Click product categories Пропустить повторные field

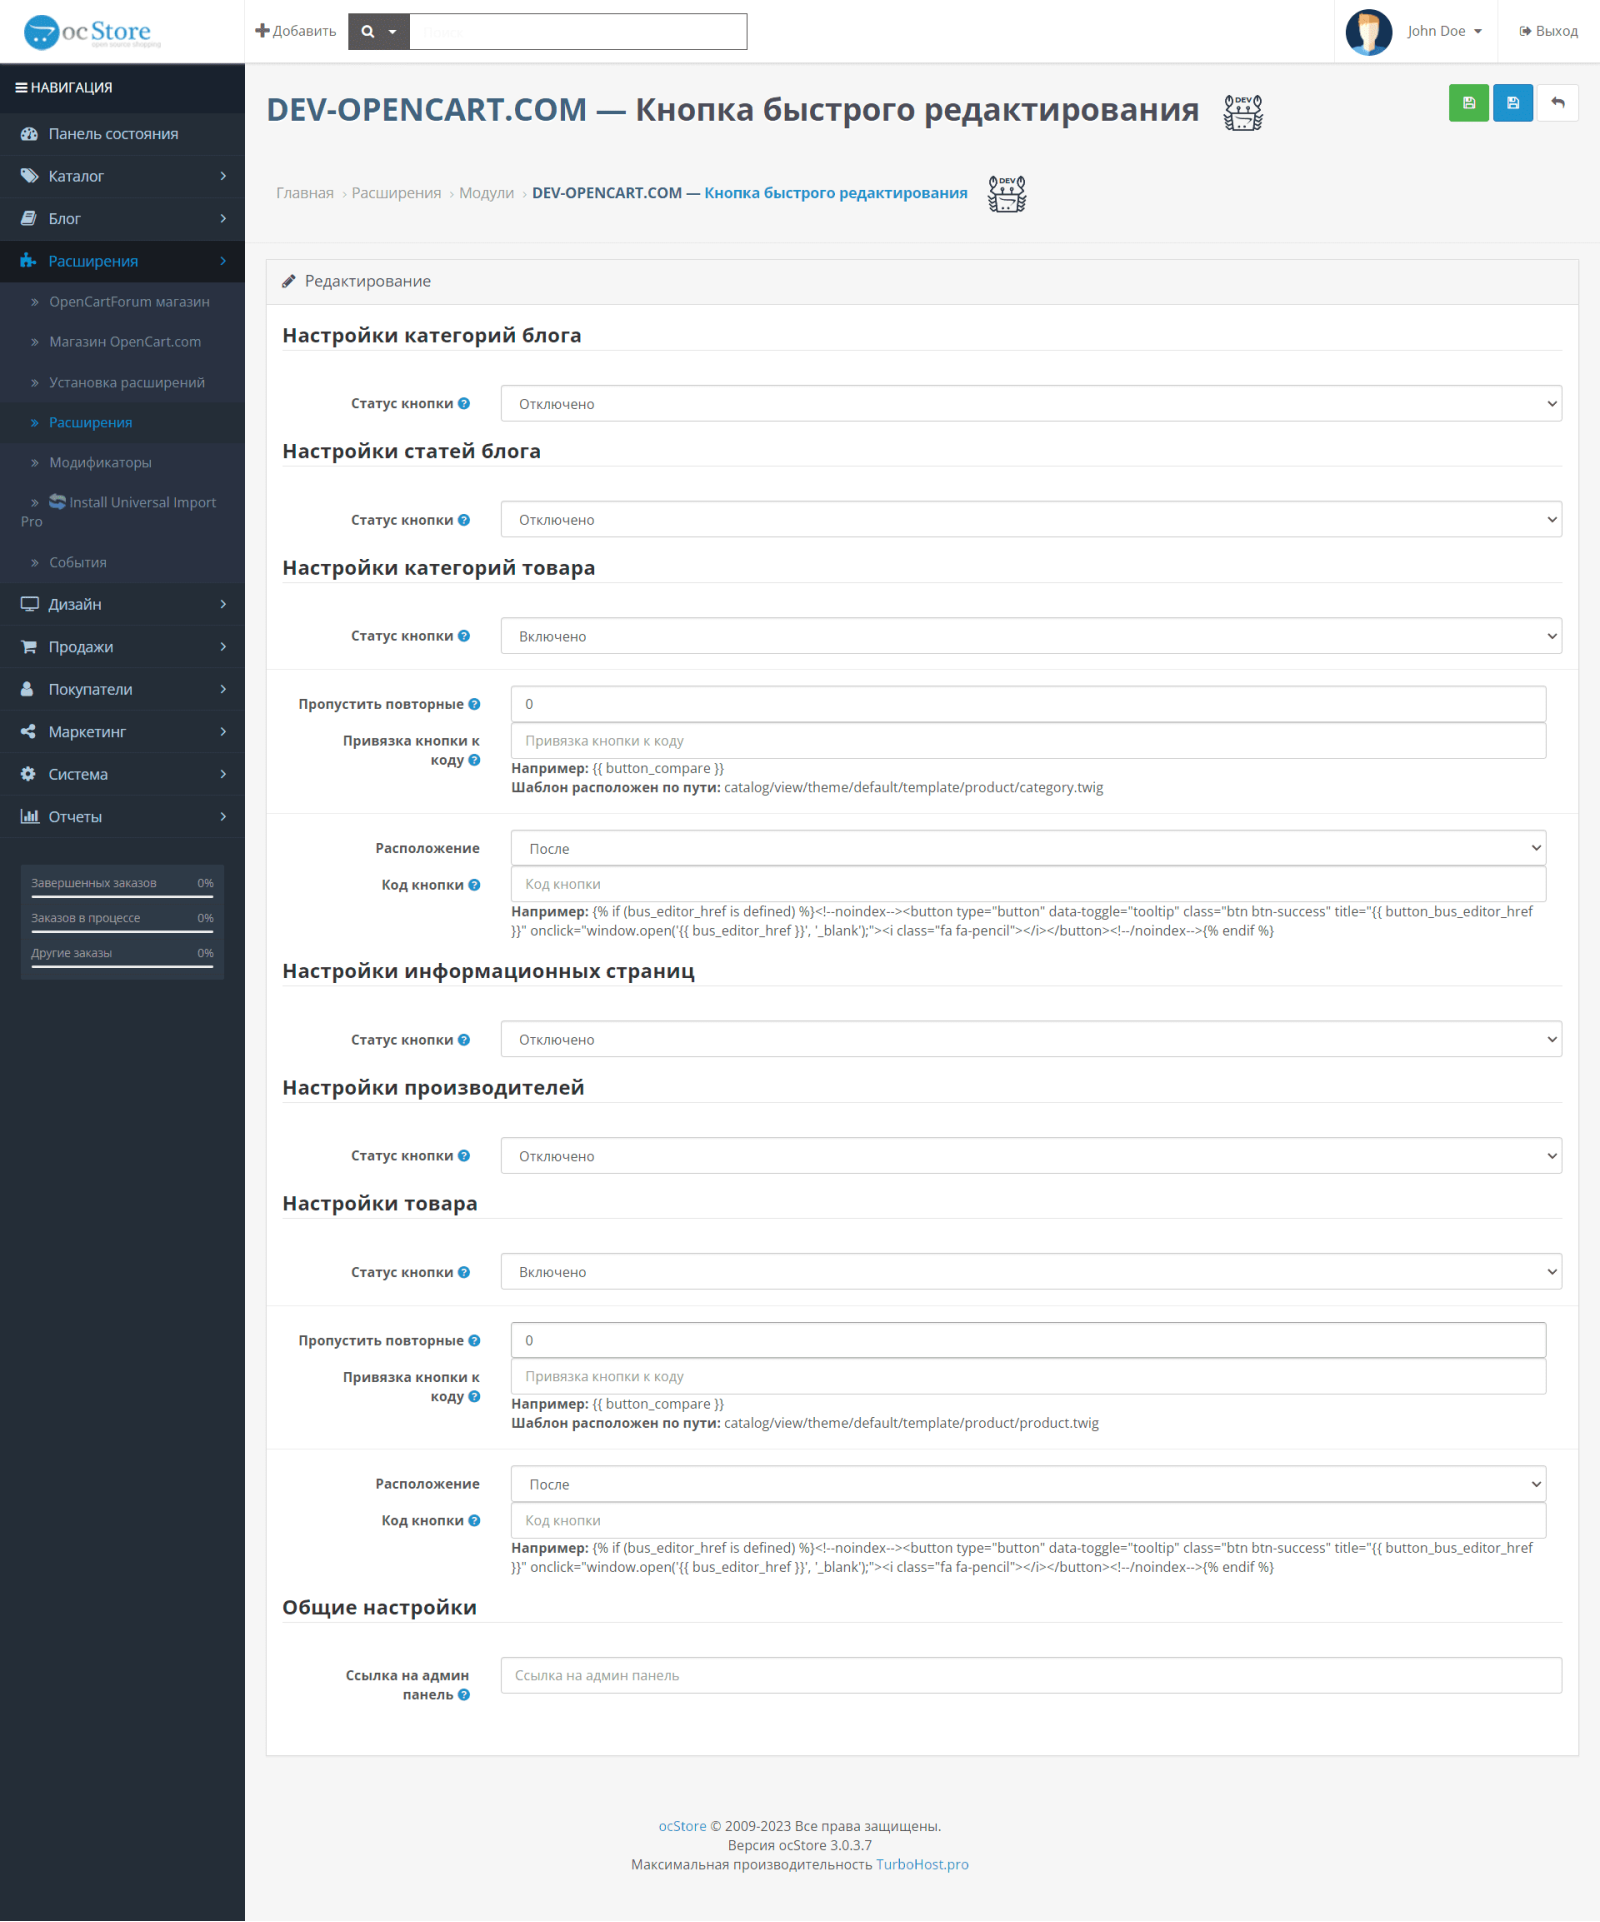[1028, 704]
